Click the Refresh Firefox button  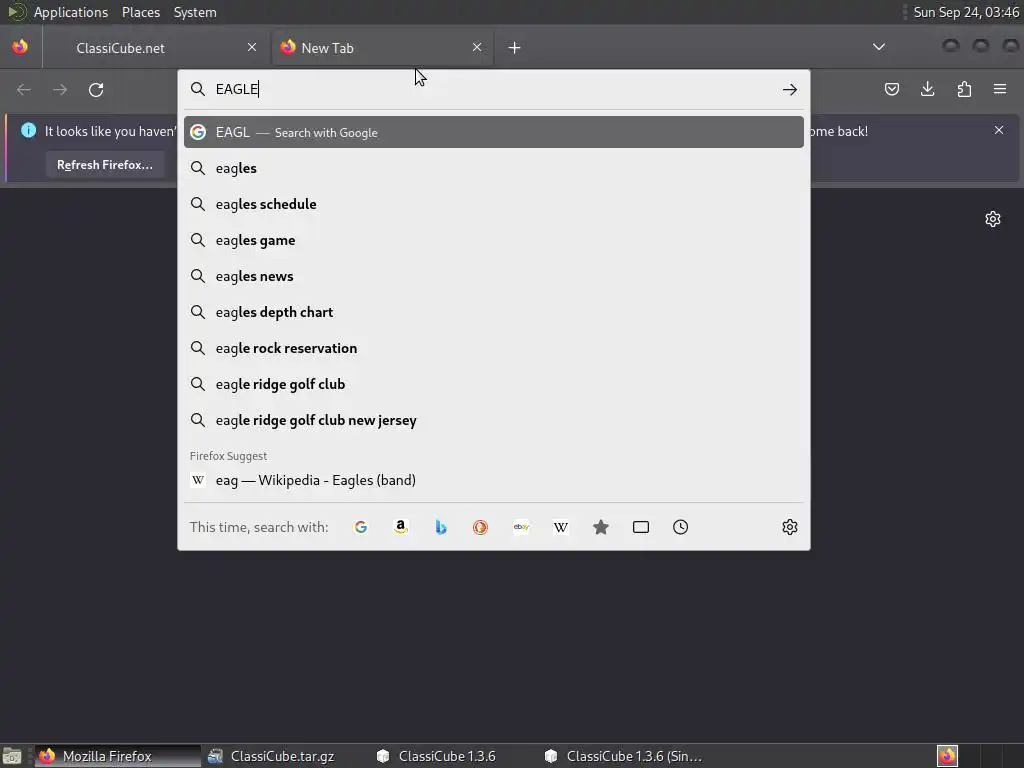coord(104,165)
